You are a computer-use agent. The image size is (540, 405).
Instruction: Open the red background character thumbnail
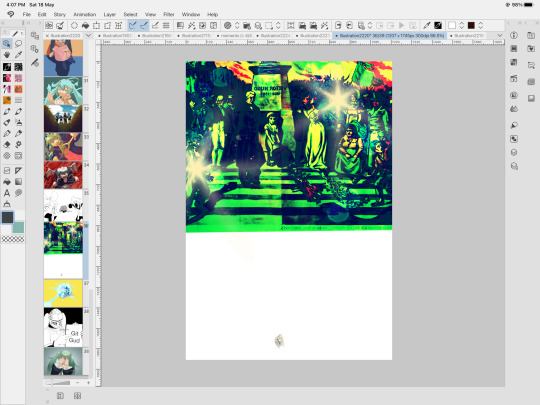[x=63, y=175]
